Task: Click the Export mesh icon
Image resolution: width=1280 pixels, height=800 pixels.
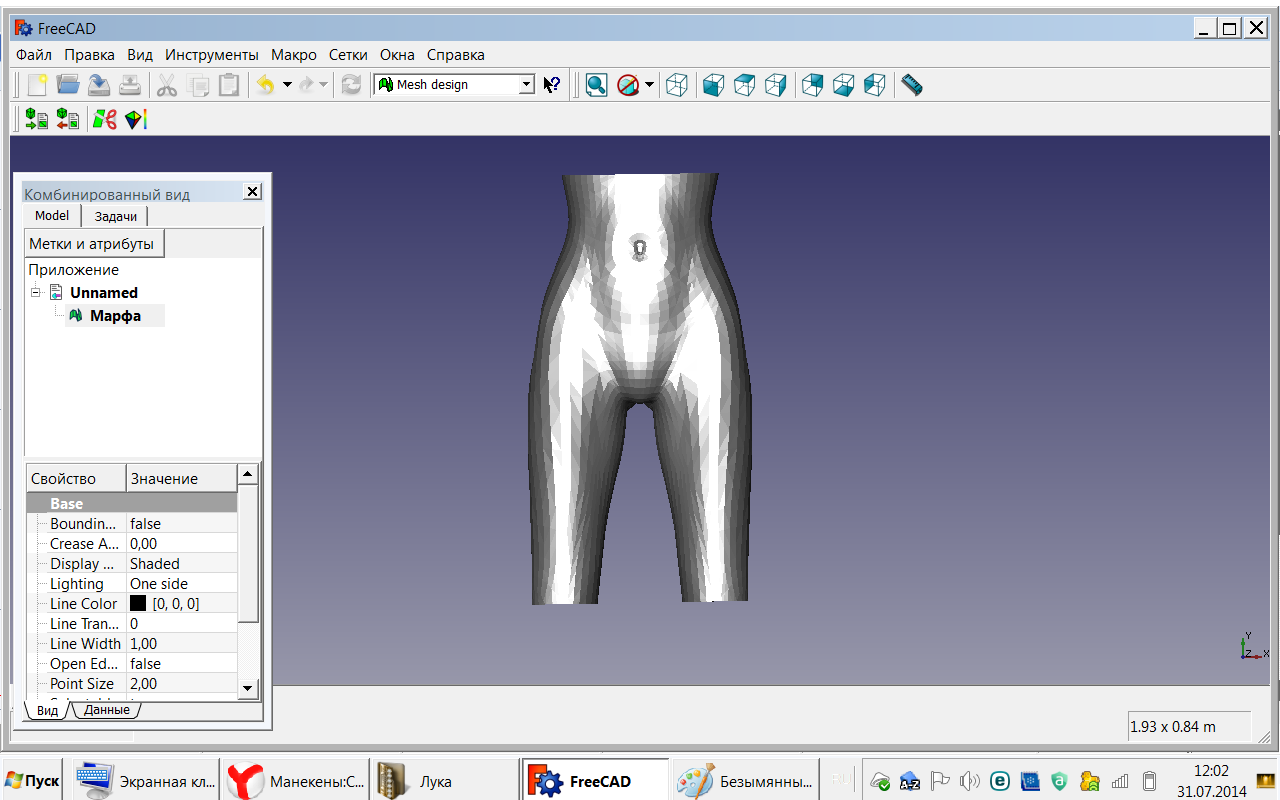Action: (68, 120)
